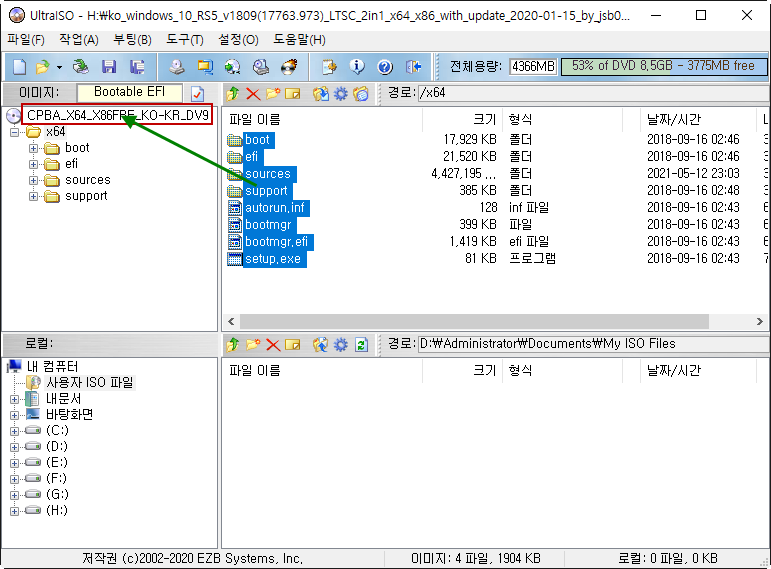
Task: Click red X delete in local toolbar
Action: (x=273, y=345)
